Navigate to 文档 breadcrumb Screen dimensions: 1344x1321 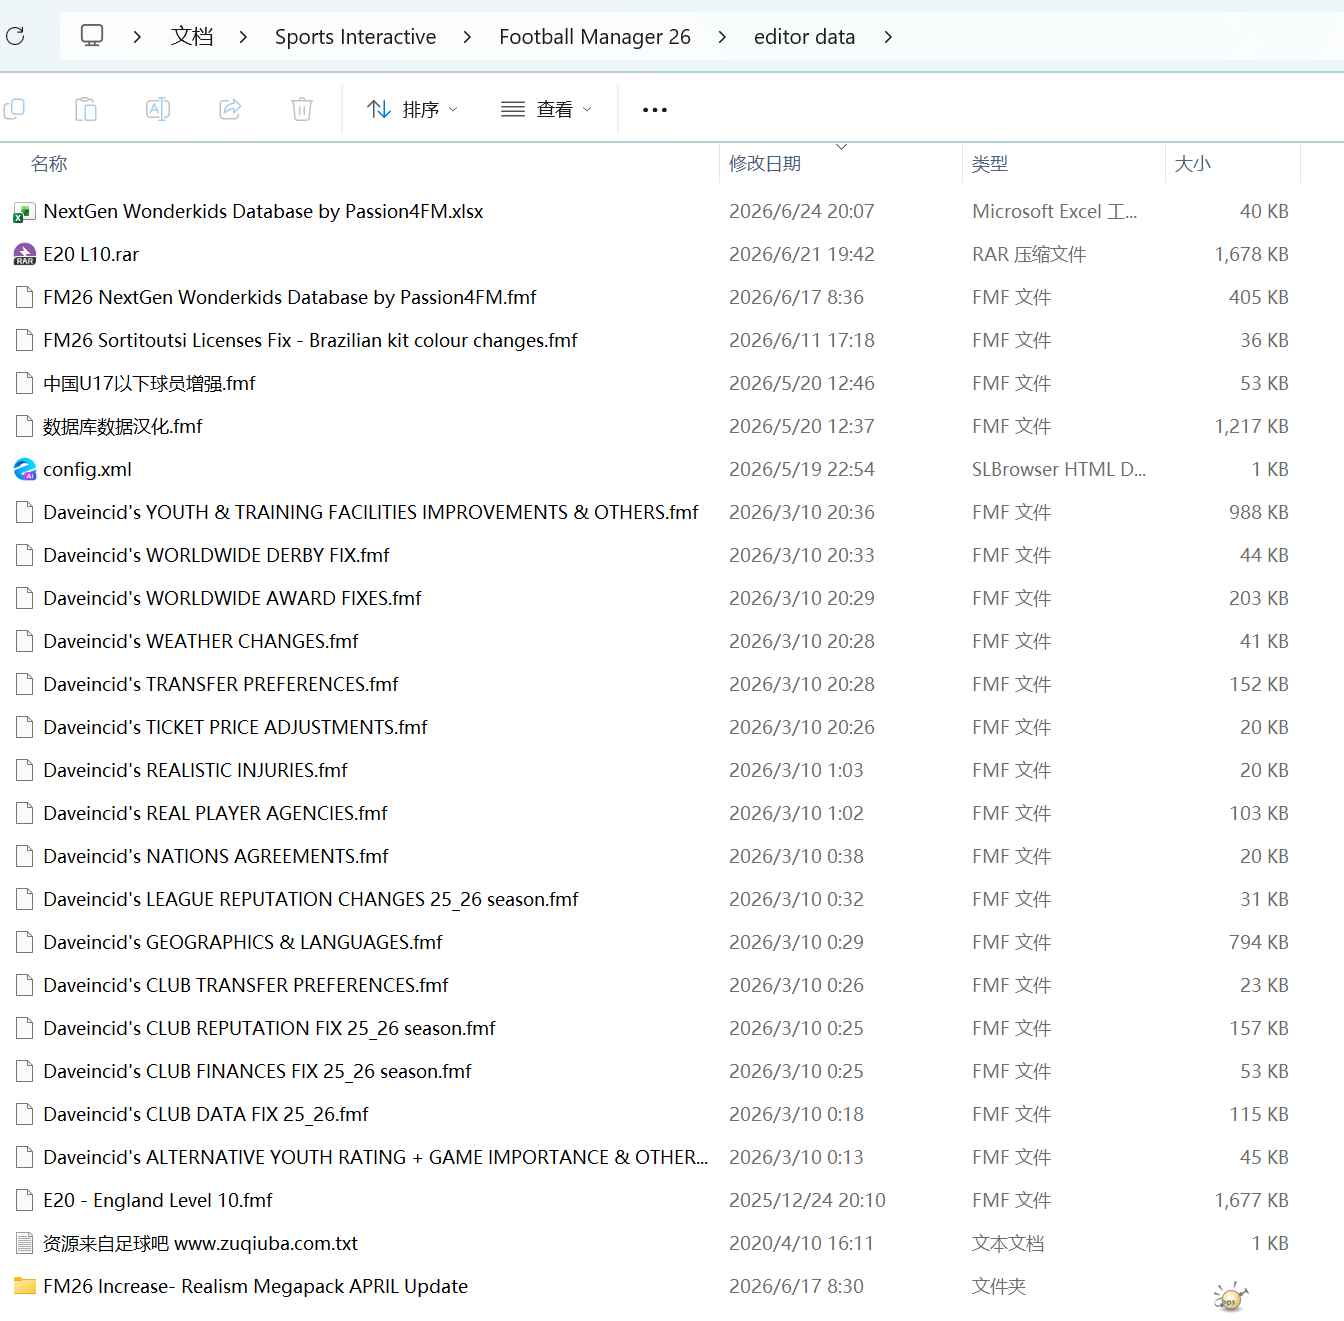[192, 37]
